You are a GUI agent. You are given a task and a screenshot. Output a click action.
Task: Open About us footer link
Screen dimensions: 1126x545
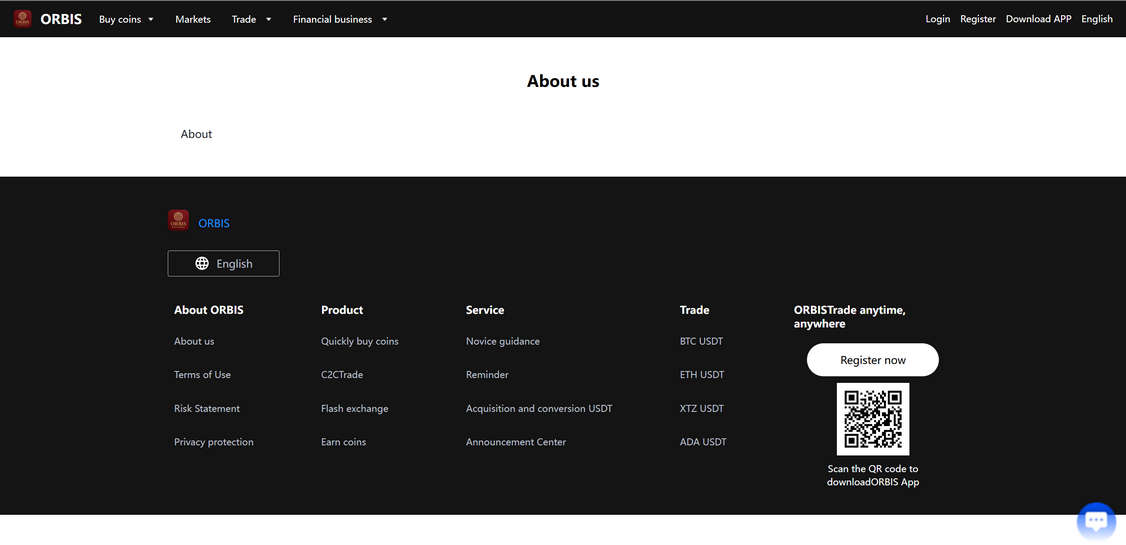[194, 341]
